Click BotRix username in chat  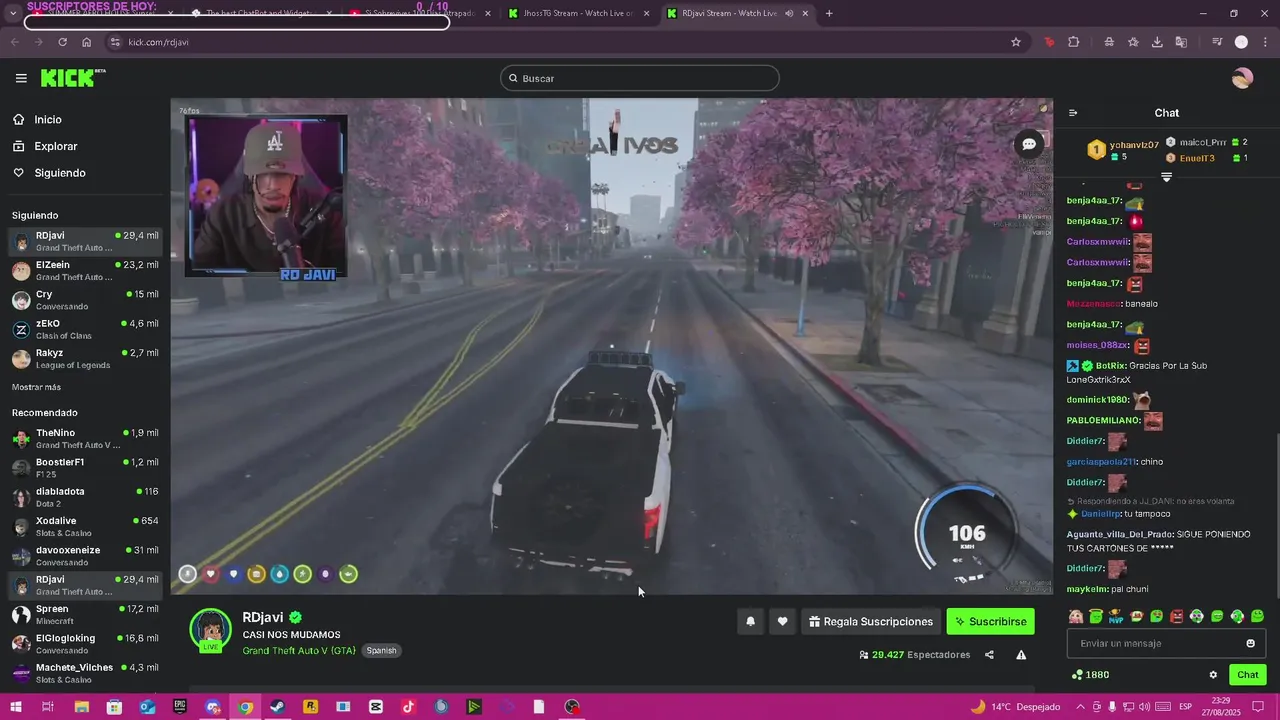point(1111,366)
